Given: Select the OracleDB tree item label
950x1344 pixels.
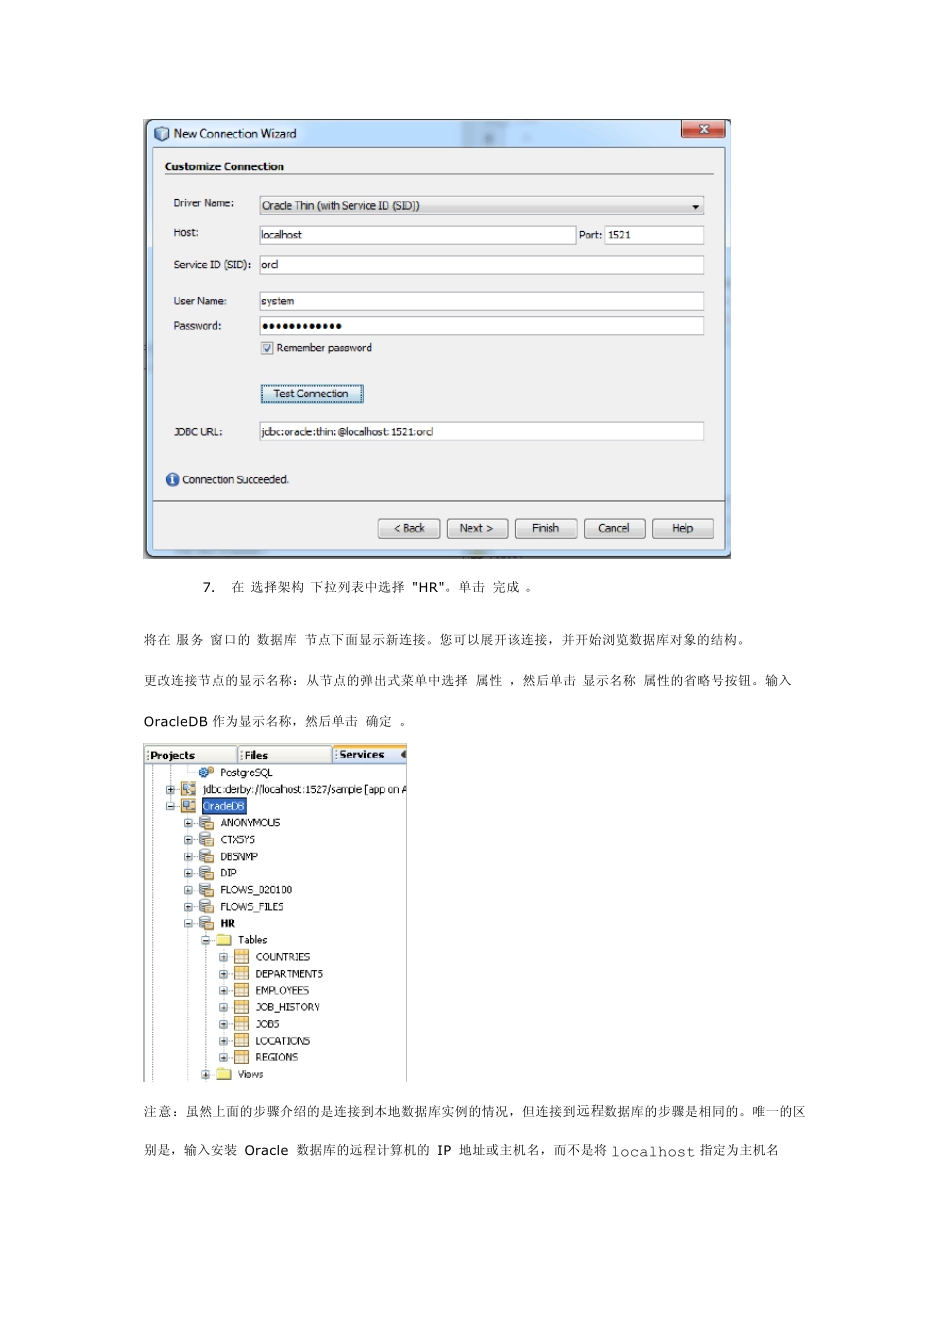Looking at the screenshot, I should click(x=224, y=806).
